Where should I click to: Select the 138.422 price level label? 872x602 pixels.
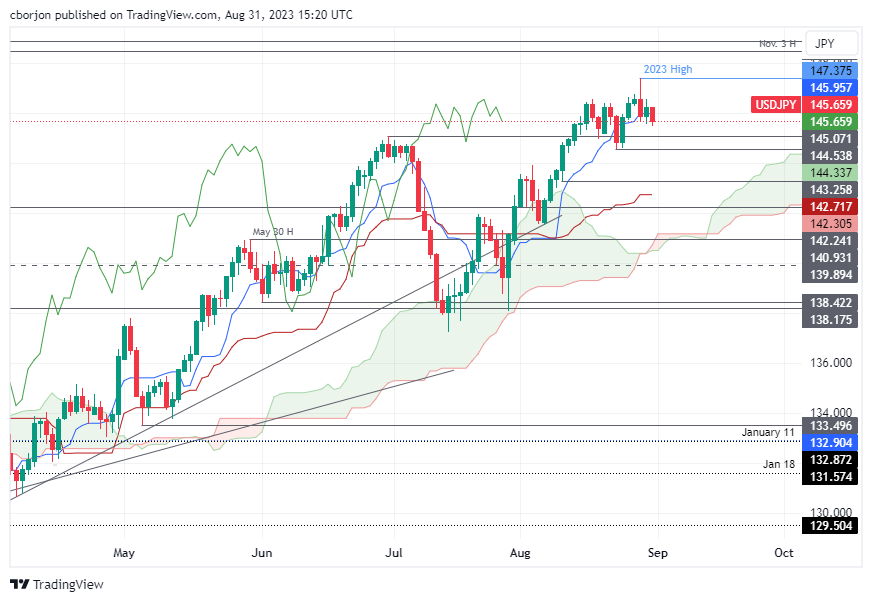(x=830, y=302)
